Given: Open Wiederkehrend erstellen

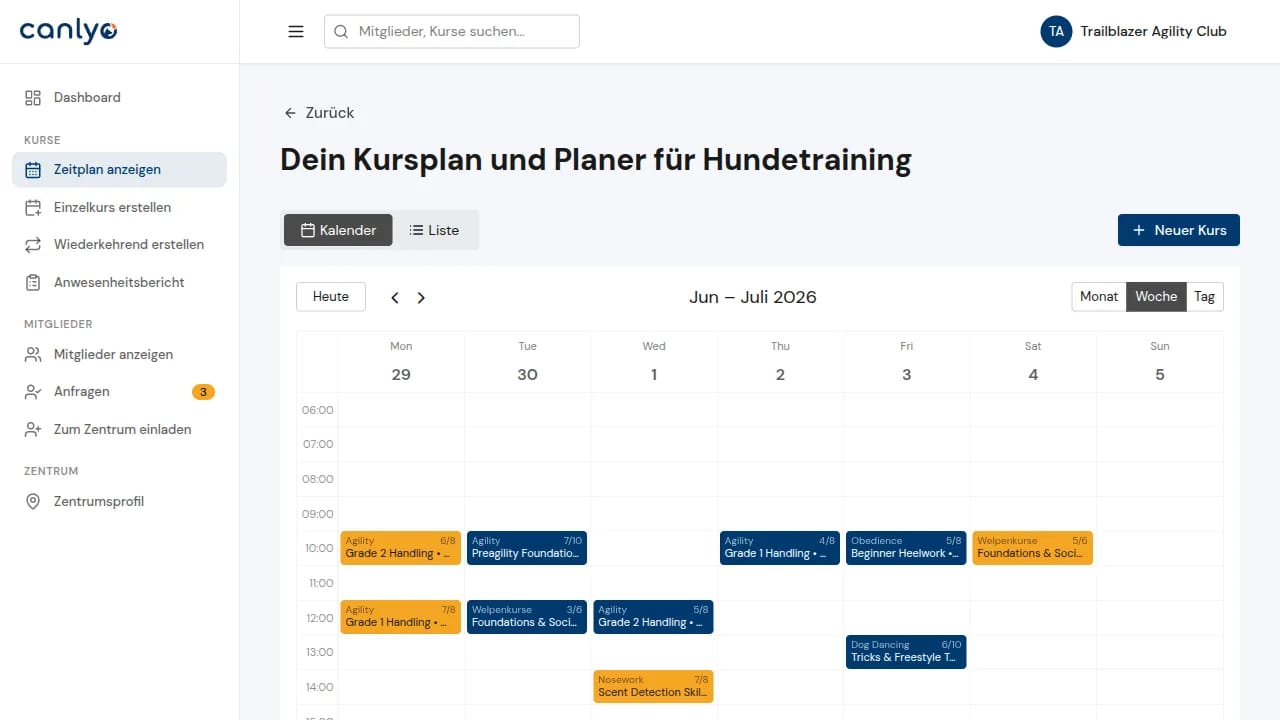Looking at the screenshot, I should pyautogui.click(x=119, y=244).
